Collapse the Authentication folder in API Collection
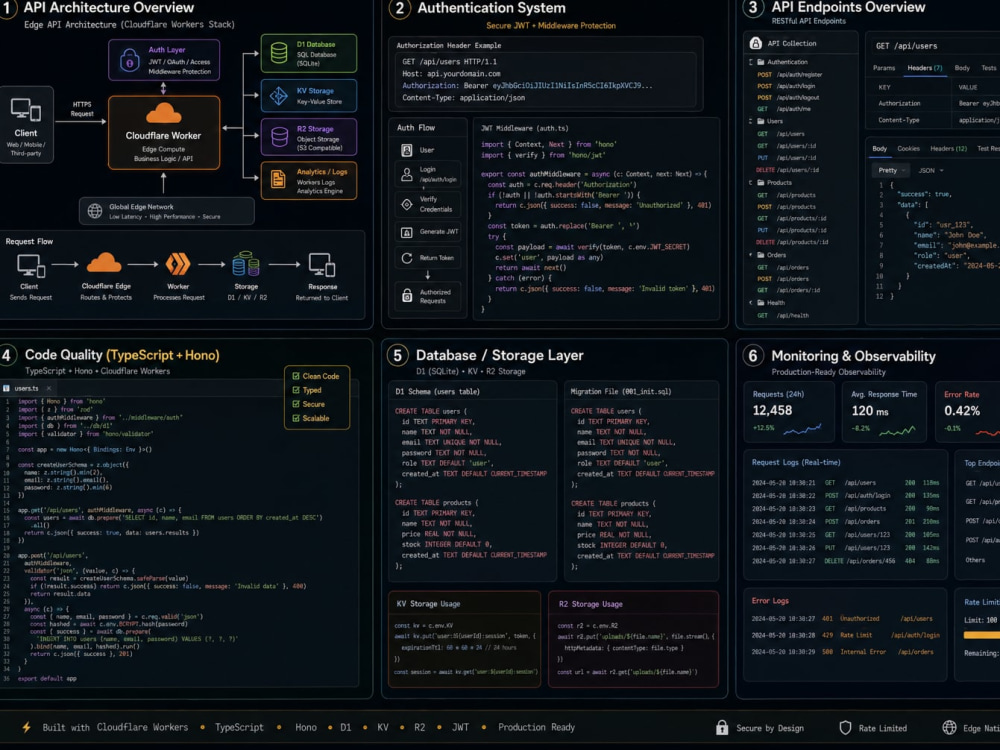This screenshot has height=750, width=1000. (751, 62)
